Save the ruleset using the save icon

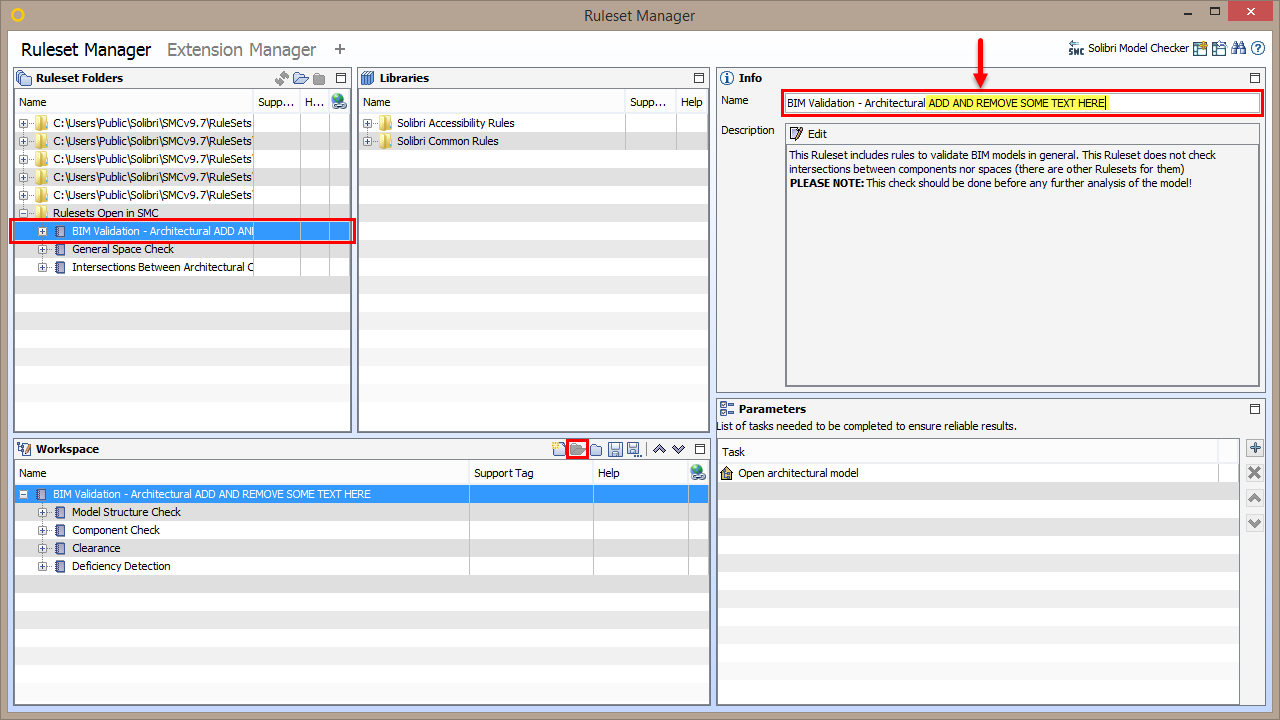click(x=616, y=449)
